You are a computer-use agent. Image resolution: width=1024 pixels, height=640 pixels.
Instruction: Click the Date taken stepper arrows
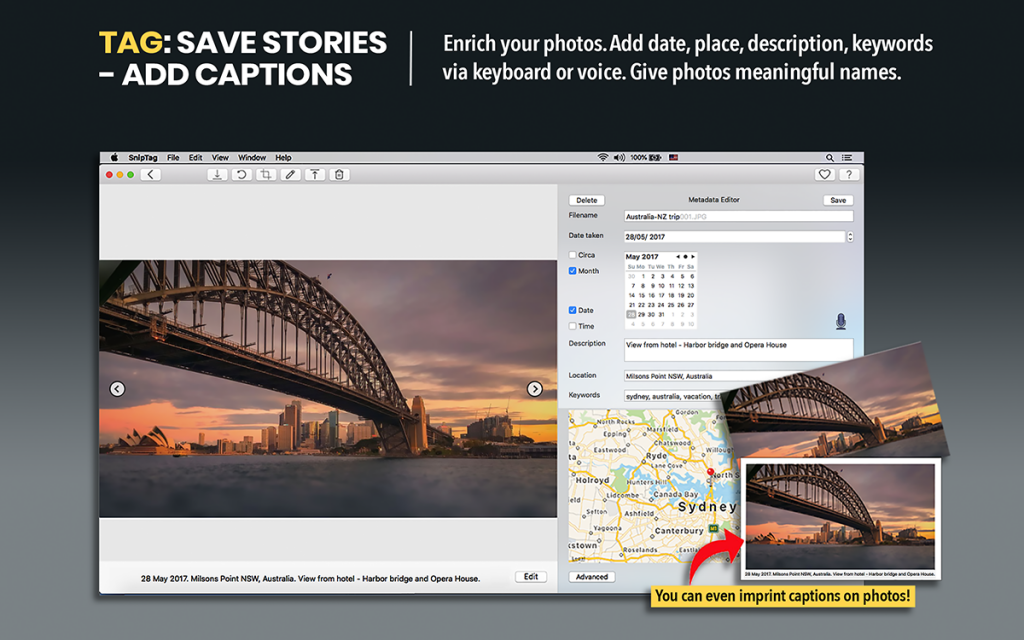pyautogui.click(x=850, y=237)
